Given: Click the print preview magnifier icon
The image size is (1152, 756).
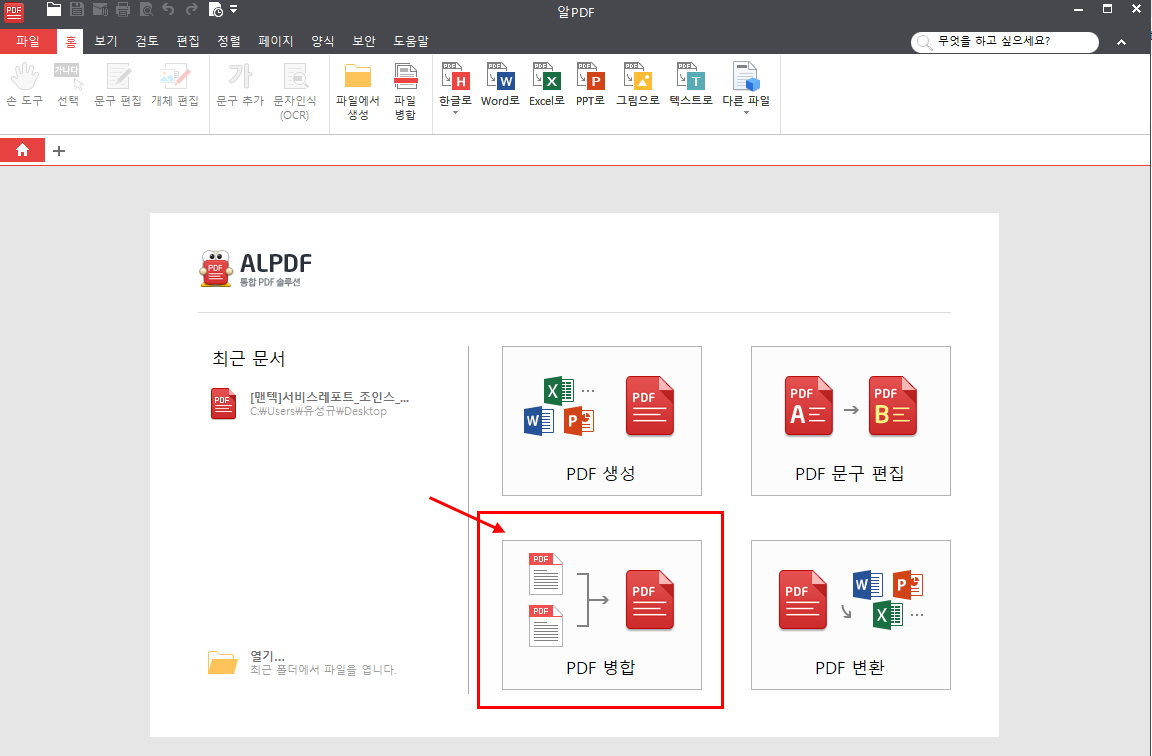Looking at the screenshot, I should click(146, 10).
